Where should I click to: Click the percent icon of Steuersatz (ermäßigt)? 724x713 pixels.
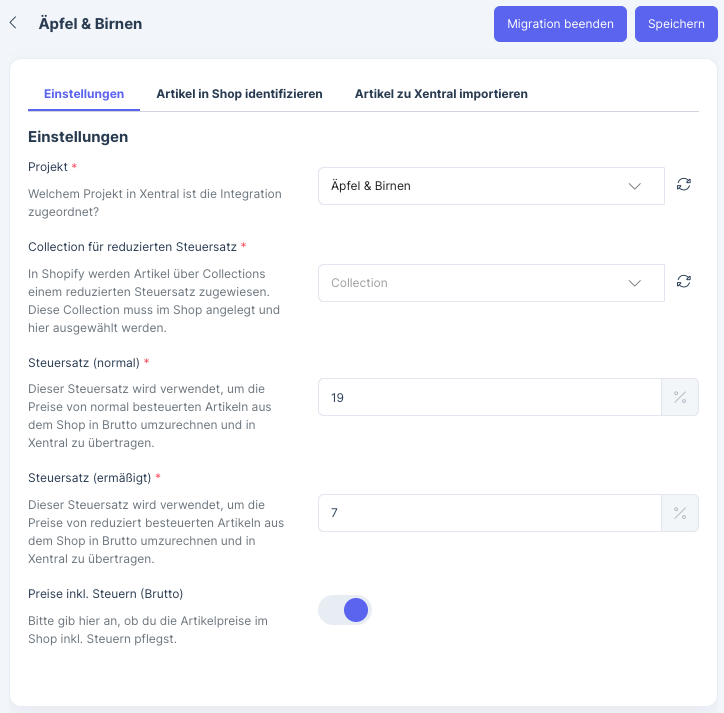point(680,513)
